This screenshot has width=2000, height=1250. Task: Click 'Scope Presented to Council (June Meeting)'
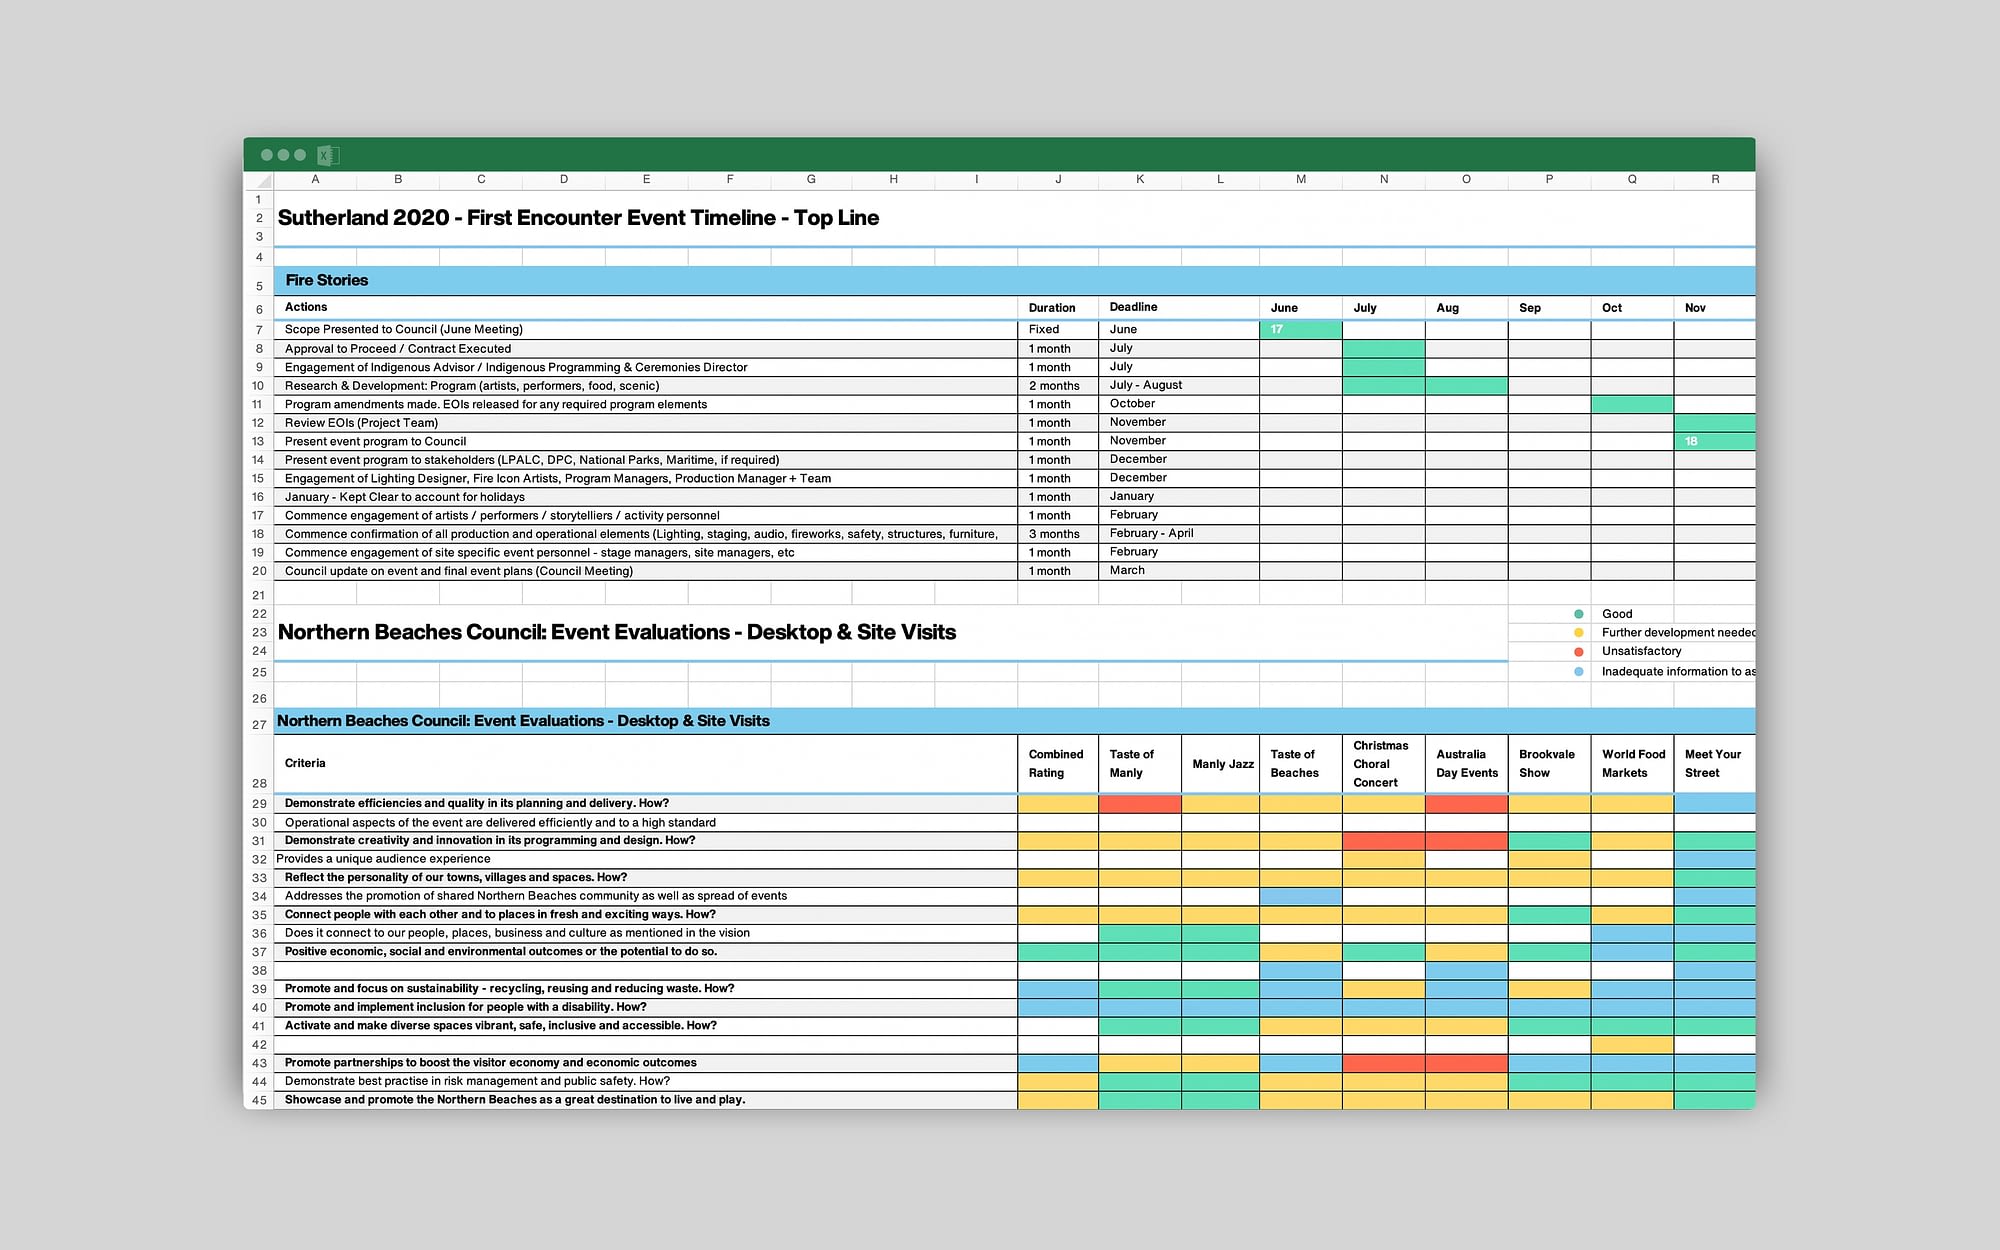(x=404, y=329)
